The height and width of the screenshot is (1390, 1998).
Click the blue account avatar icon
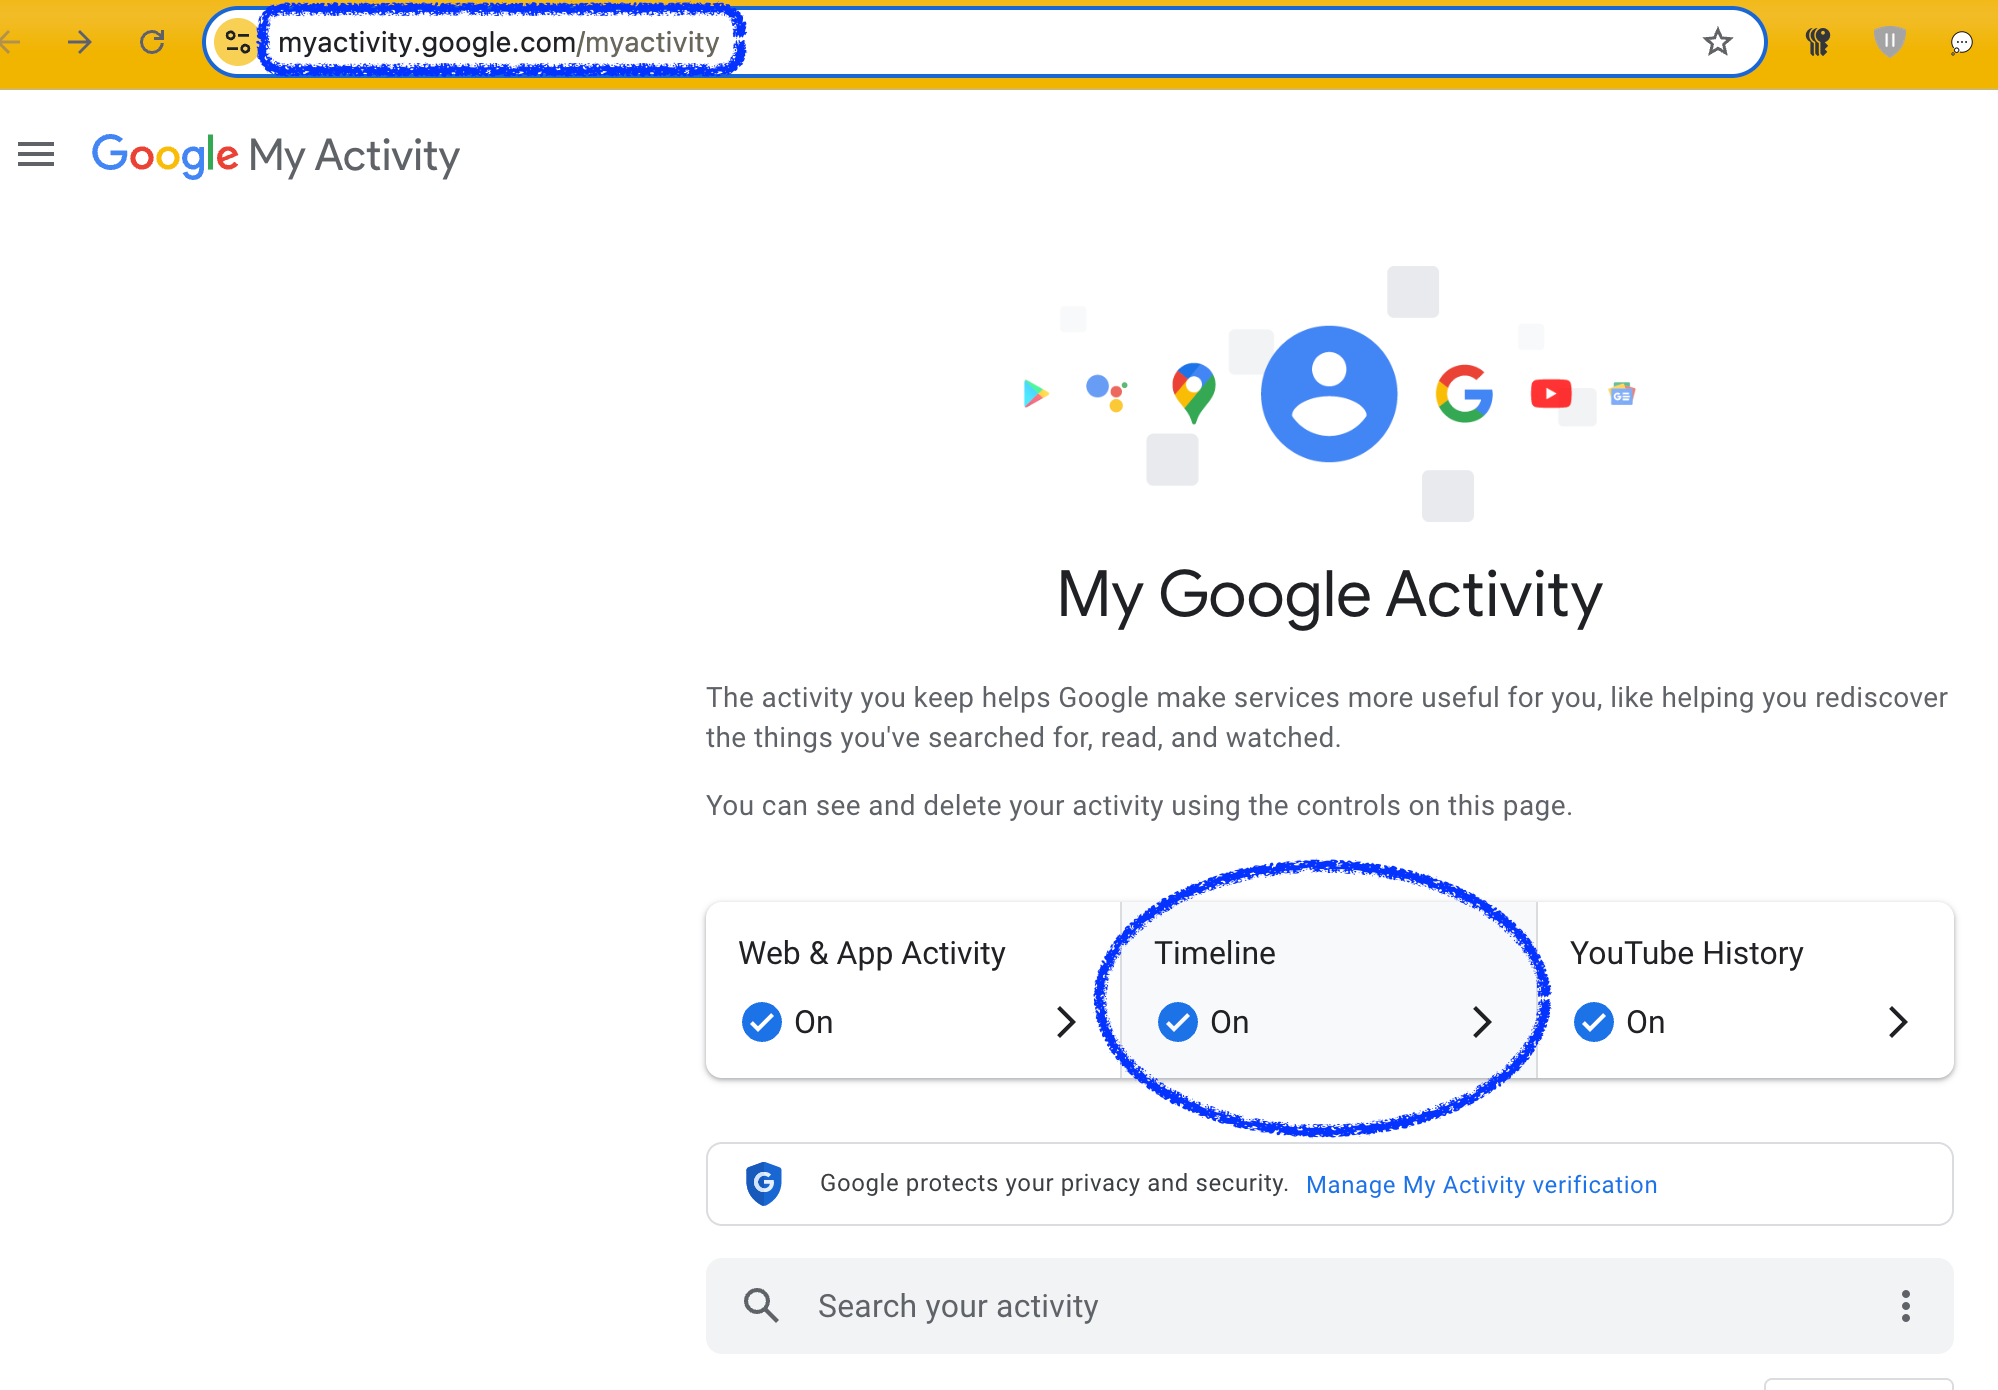tap(1329, 393)
